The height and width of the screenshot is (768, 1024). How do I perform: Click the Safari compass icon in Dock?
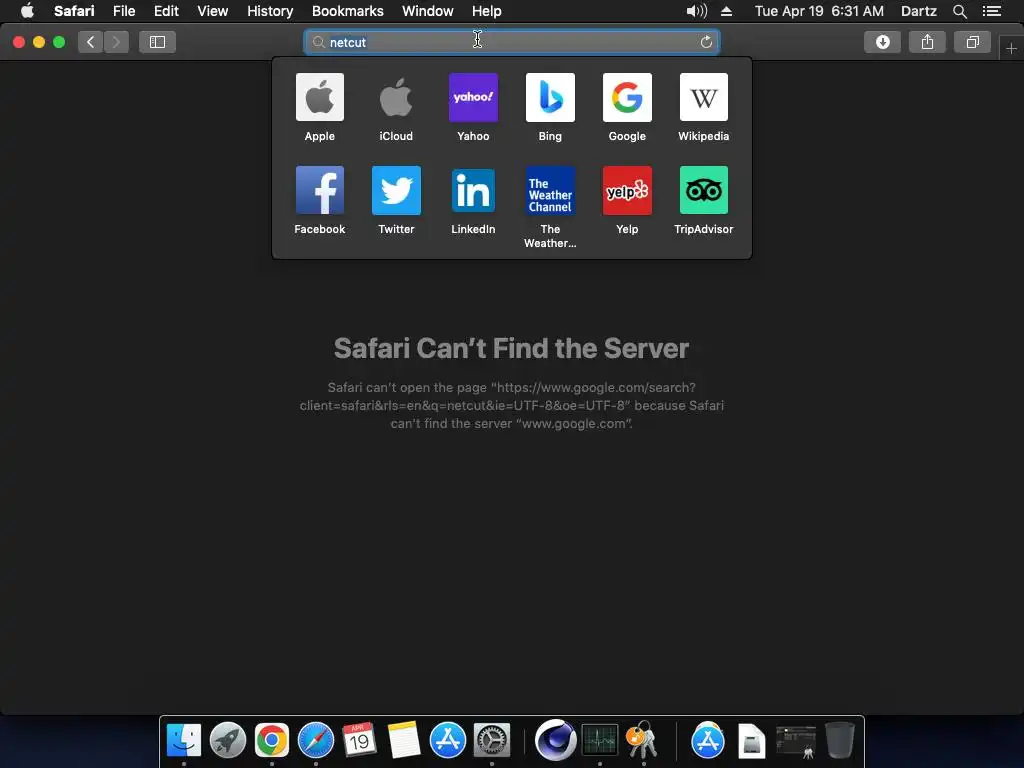pyautogui.click(x=315, y=740)
